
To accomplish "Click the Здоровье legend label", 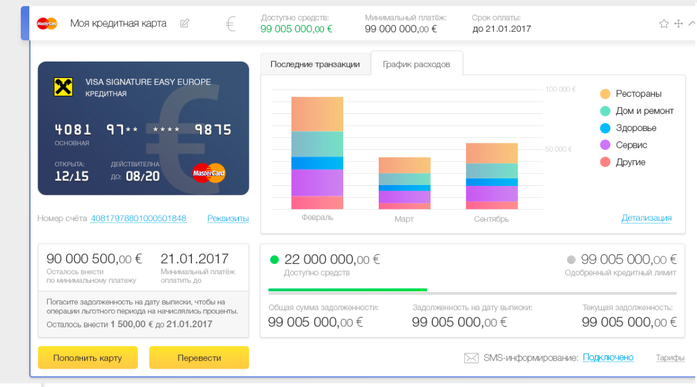I will pos(636,128).
